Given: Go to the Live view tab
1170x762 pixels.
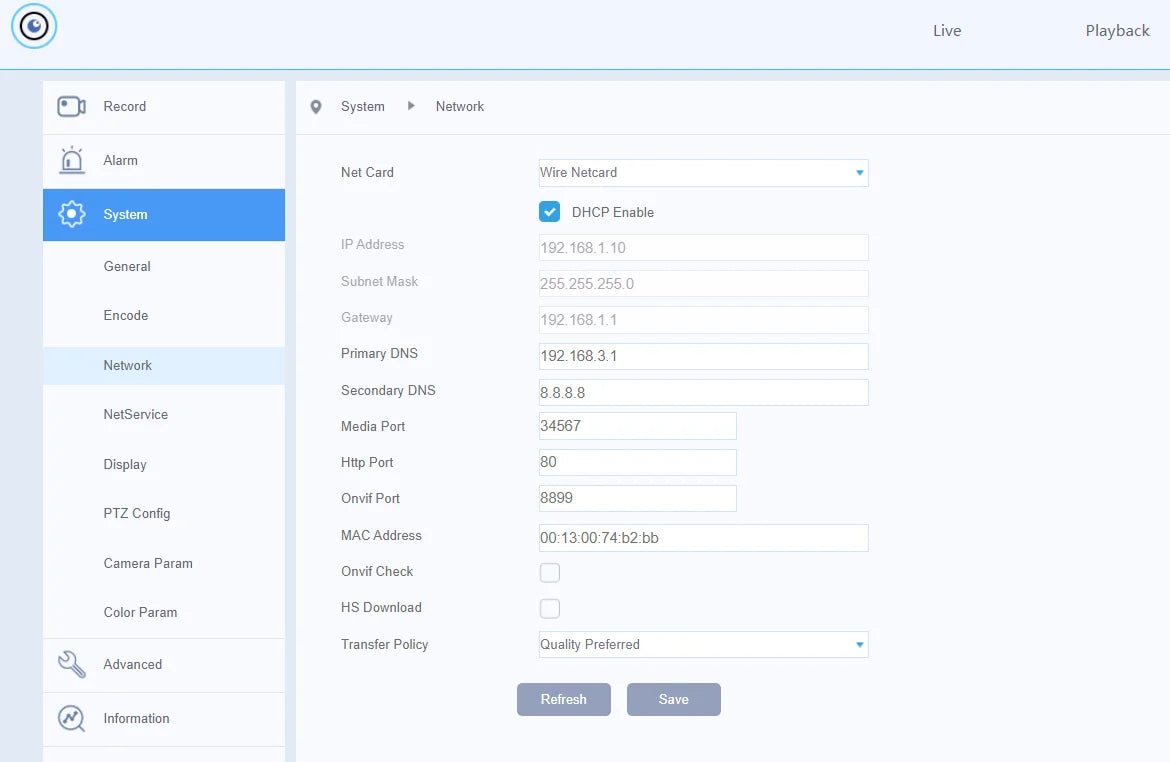Looking at the screenshot, I should pyautogui.click(x=947, y=31).
